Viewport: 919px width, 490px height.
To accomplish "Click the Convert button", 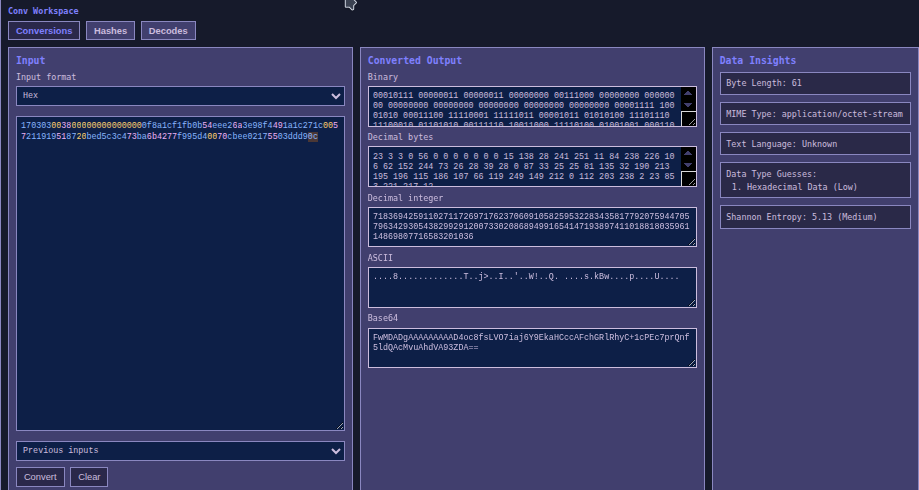I will [40, 477].
